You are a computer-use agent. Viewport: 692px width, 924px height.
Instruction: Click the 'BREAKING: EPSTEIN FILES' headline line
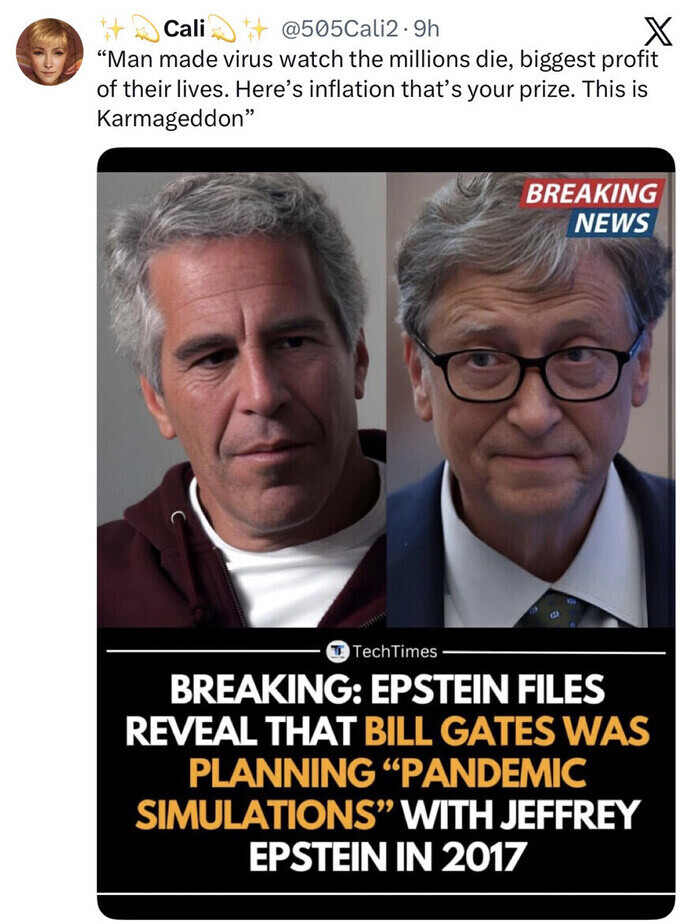[x=387, y=688]
